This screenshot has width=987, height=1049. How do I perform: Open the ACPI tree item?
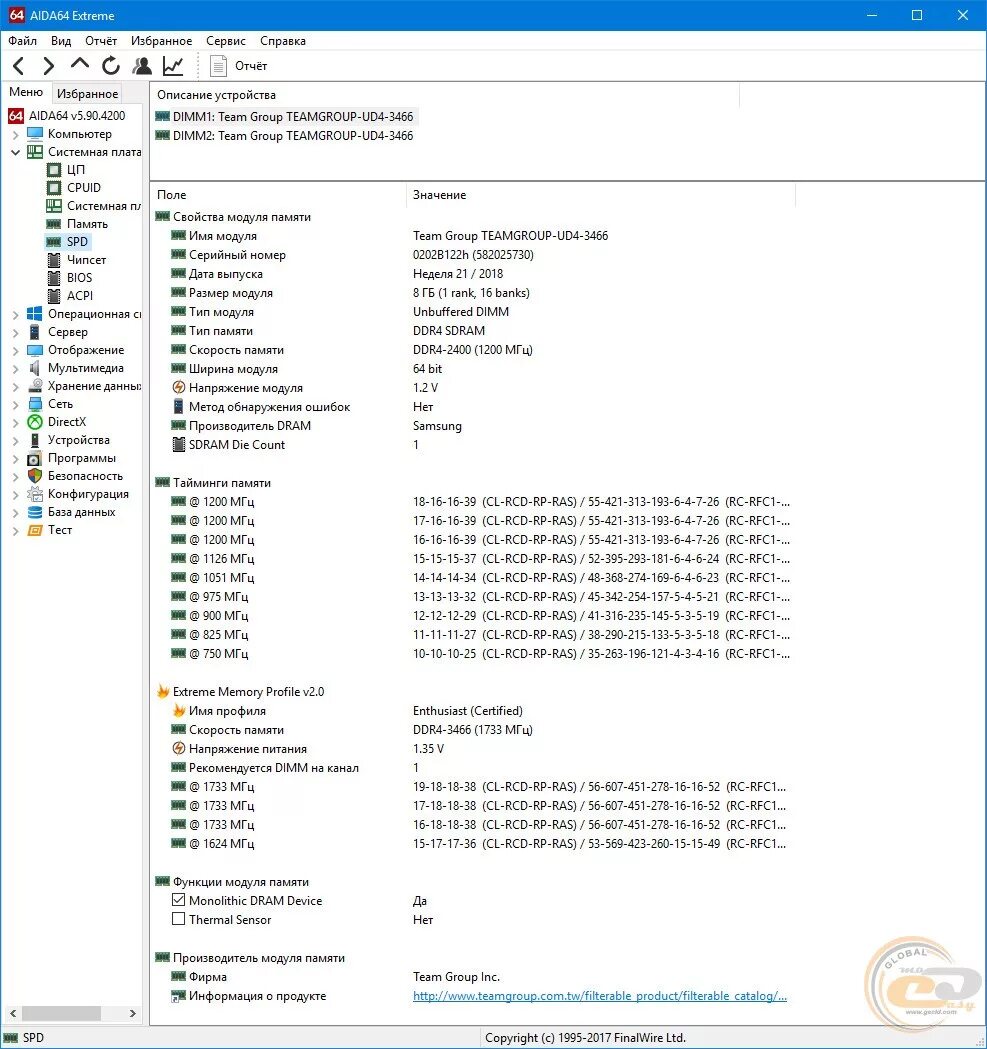point(80,296)
